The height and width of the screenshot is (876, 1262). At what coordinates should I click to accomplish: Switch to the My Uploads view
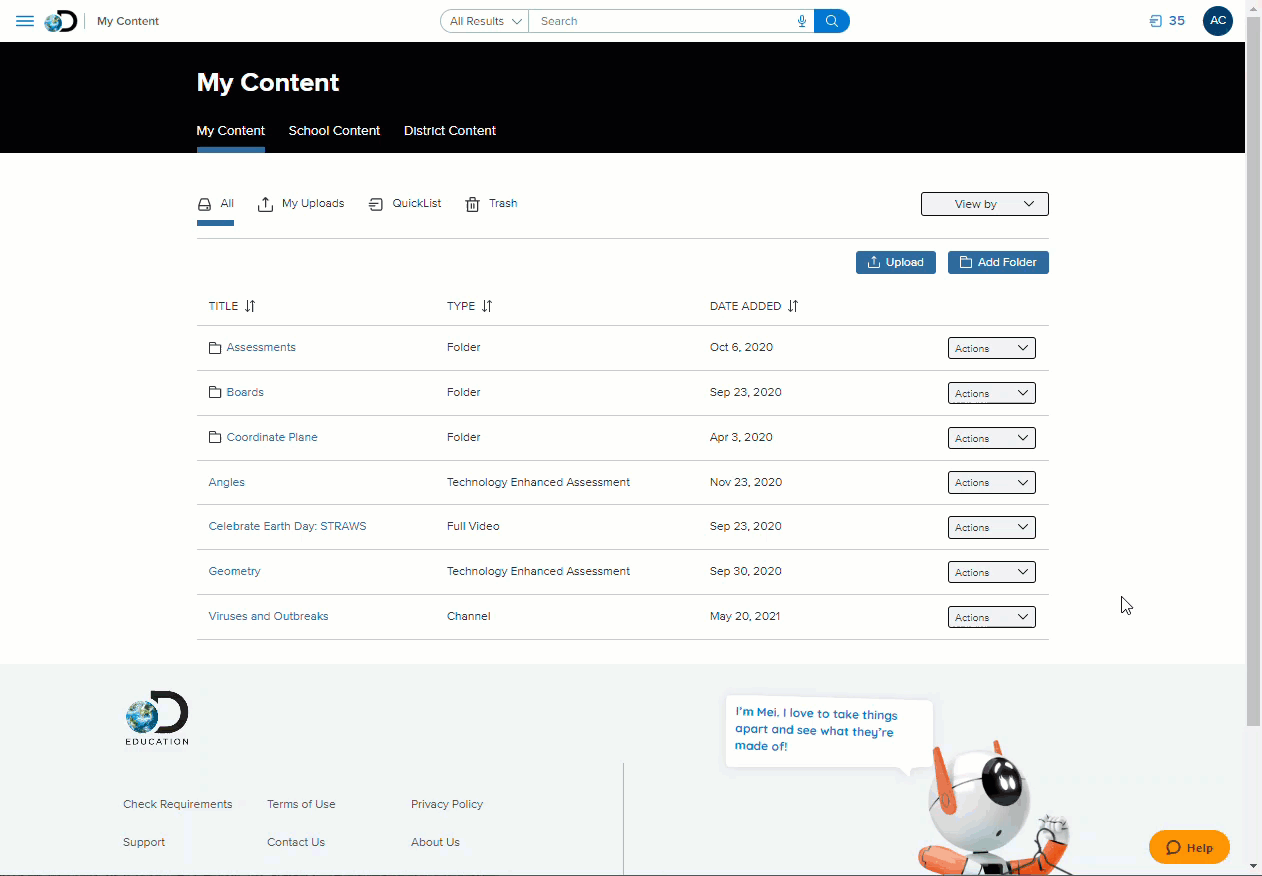(301, 203)
